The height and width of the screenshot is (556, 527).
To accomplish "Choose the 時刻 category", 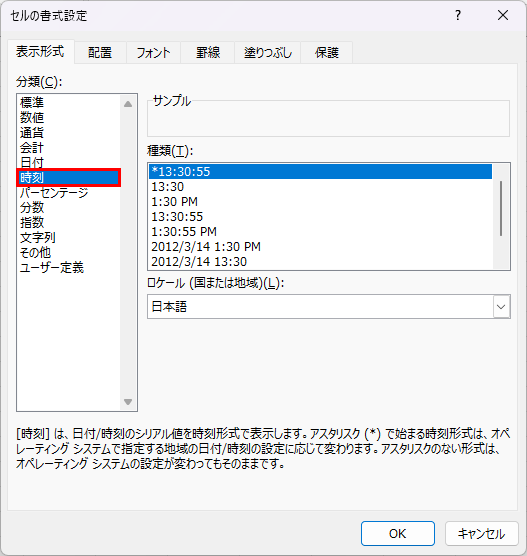I will (x=69, y=177).
